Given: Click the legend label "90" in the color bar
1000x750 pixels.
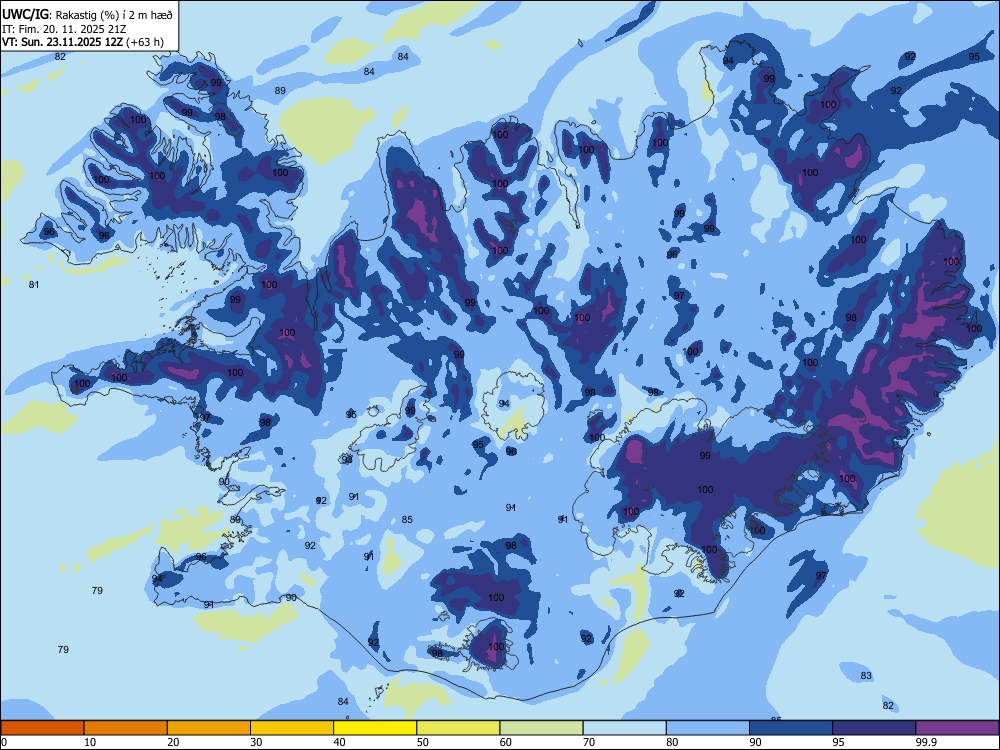Looking at the screenshot, I should pos(755,742).
